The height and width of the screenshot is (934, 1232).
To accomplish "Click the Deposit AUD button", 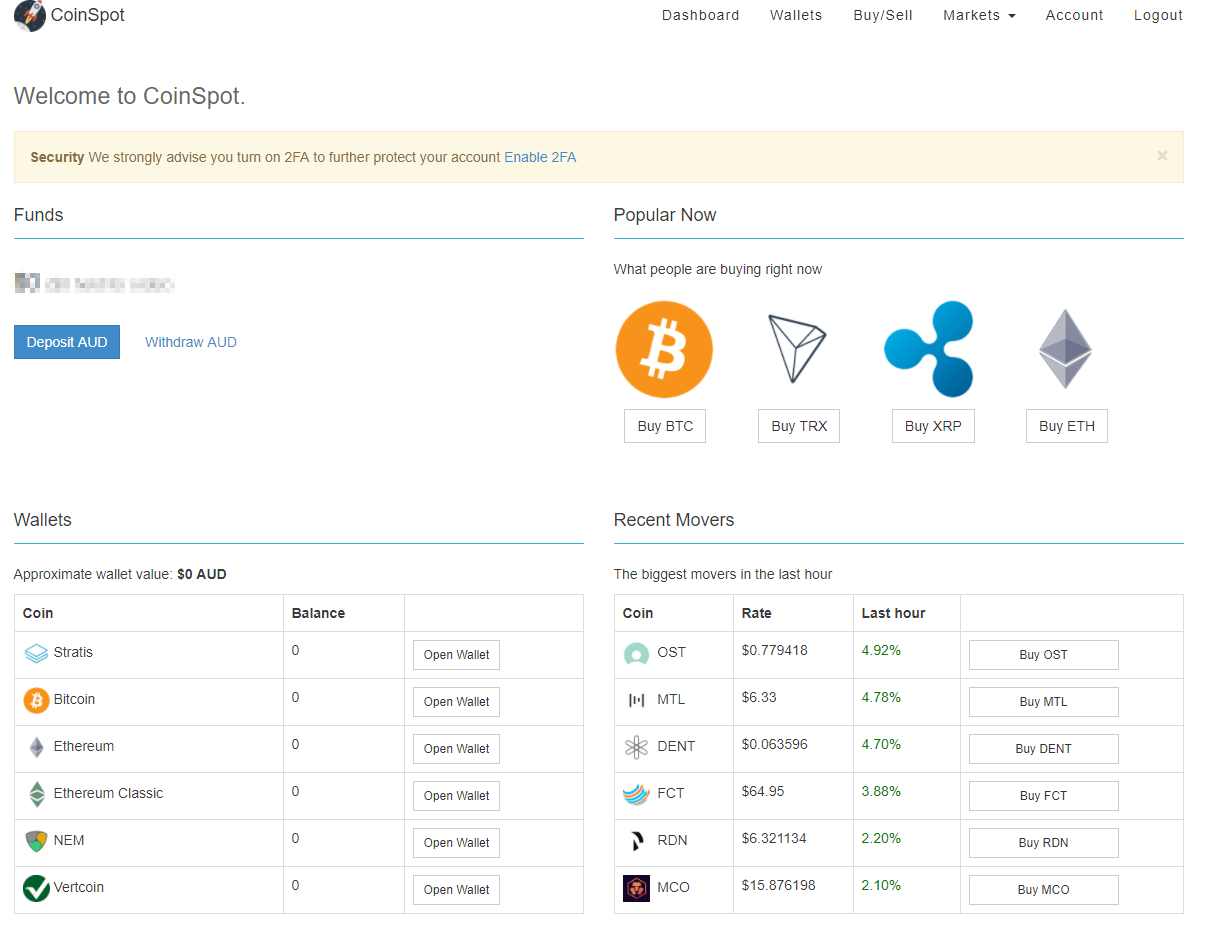I will point(66,341).
